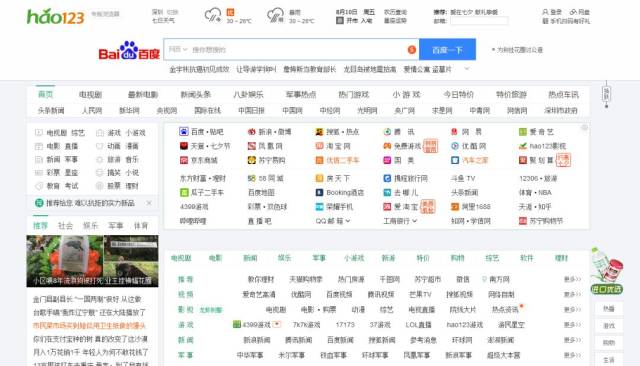Open the 免费游戏 gamepad icon
Image resolution: width=640 pixels, height=366 pixels.
387,146
